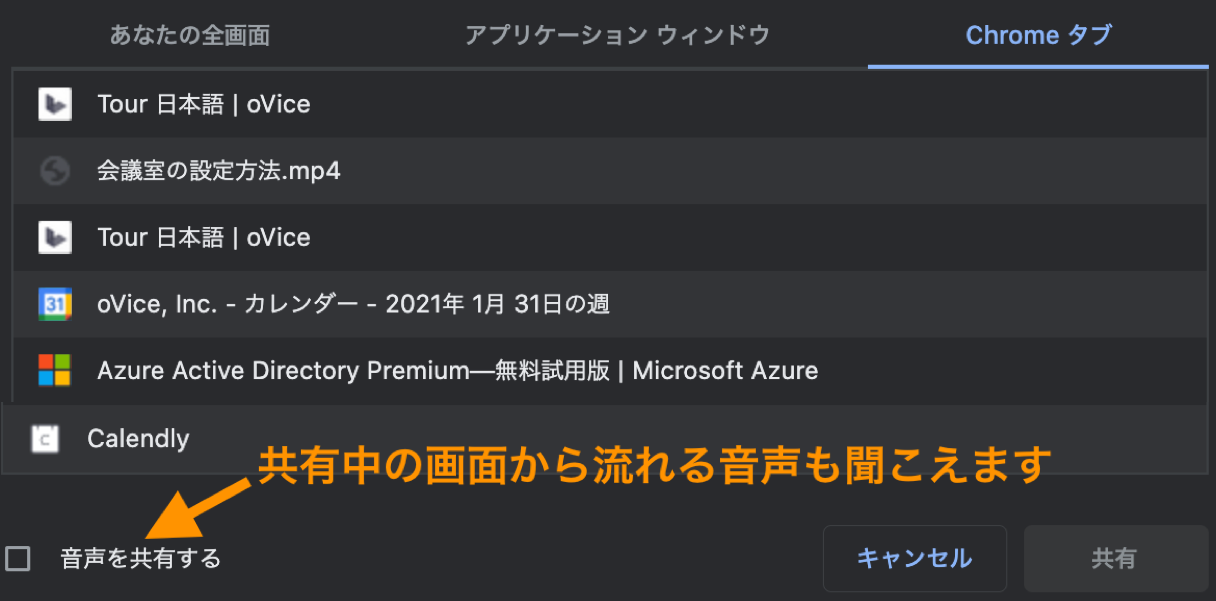The height and width of the screenshot is (601, 1216).
Task: Click the Google Calendar icon
Action: (54, 304)
